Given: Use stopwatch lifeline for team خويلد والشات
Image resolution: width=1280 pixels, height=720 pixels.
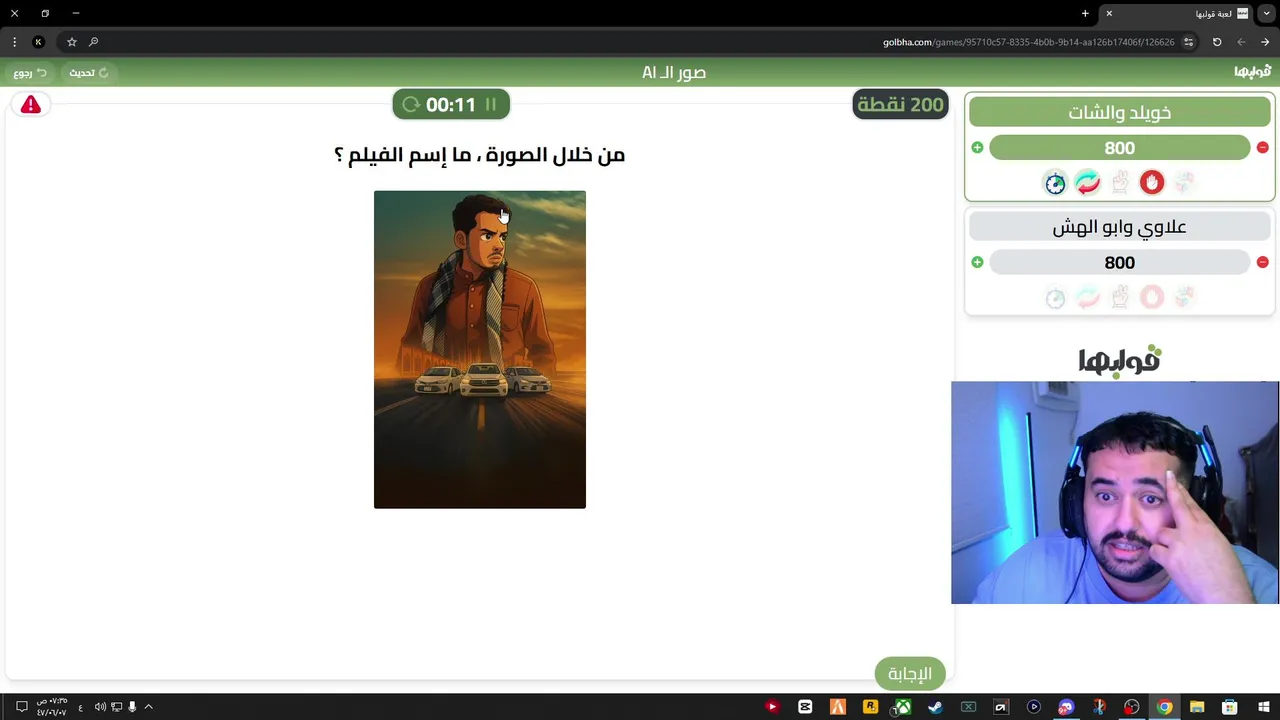Looking at the screenshot, I should click(1055, 182).
